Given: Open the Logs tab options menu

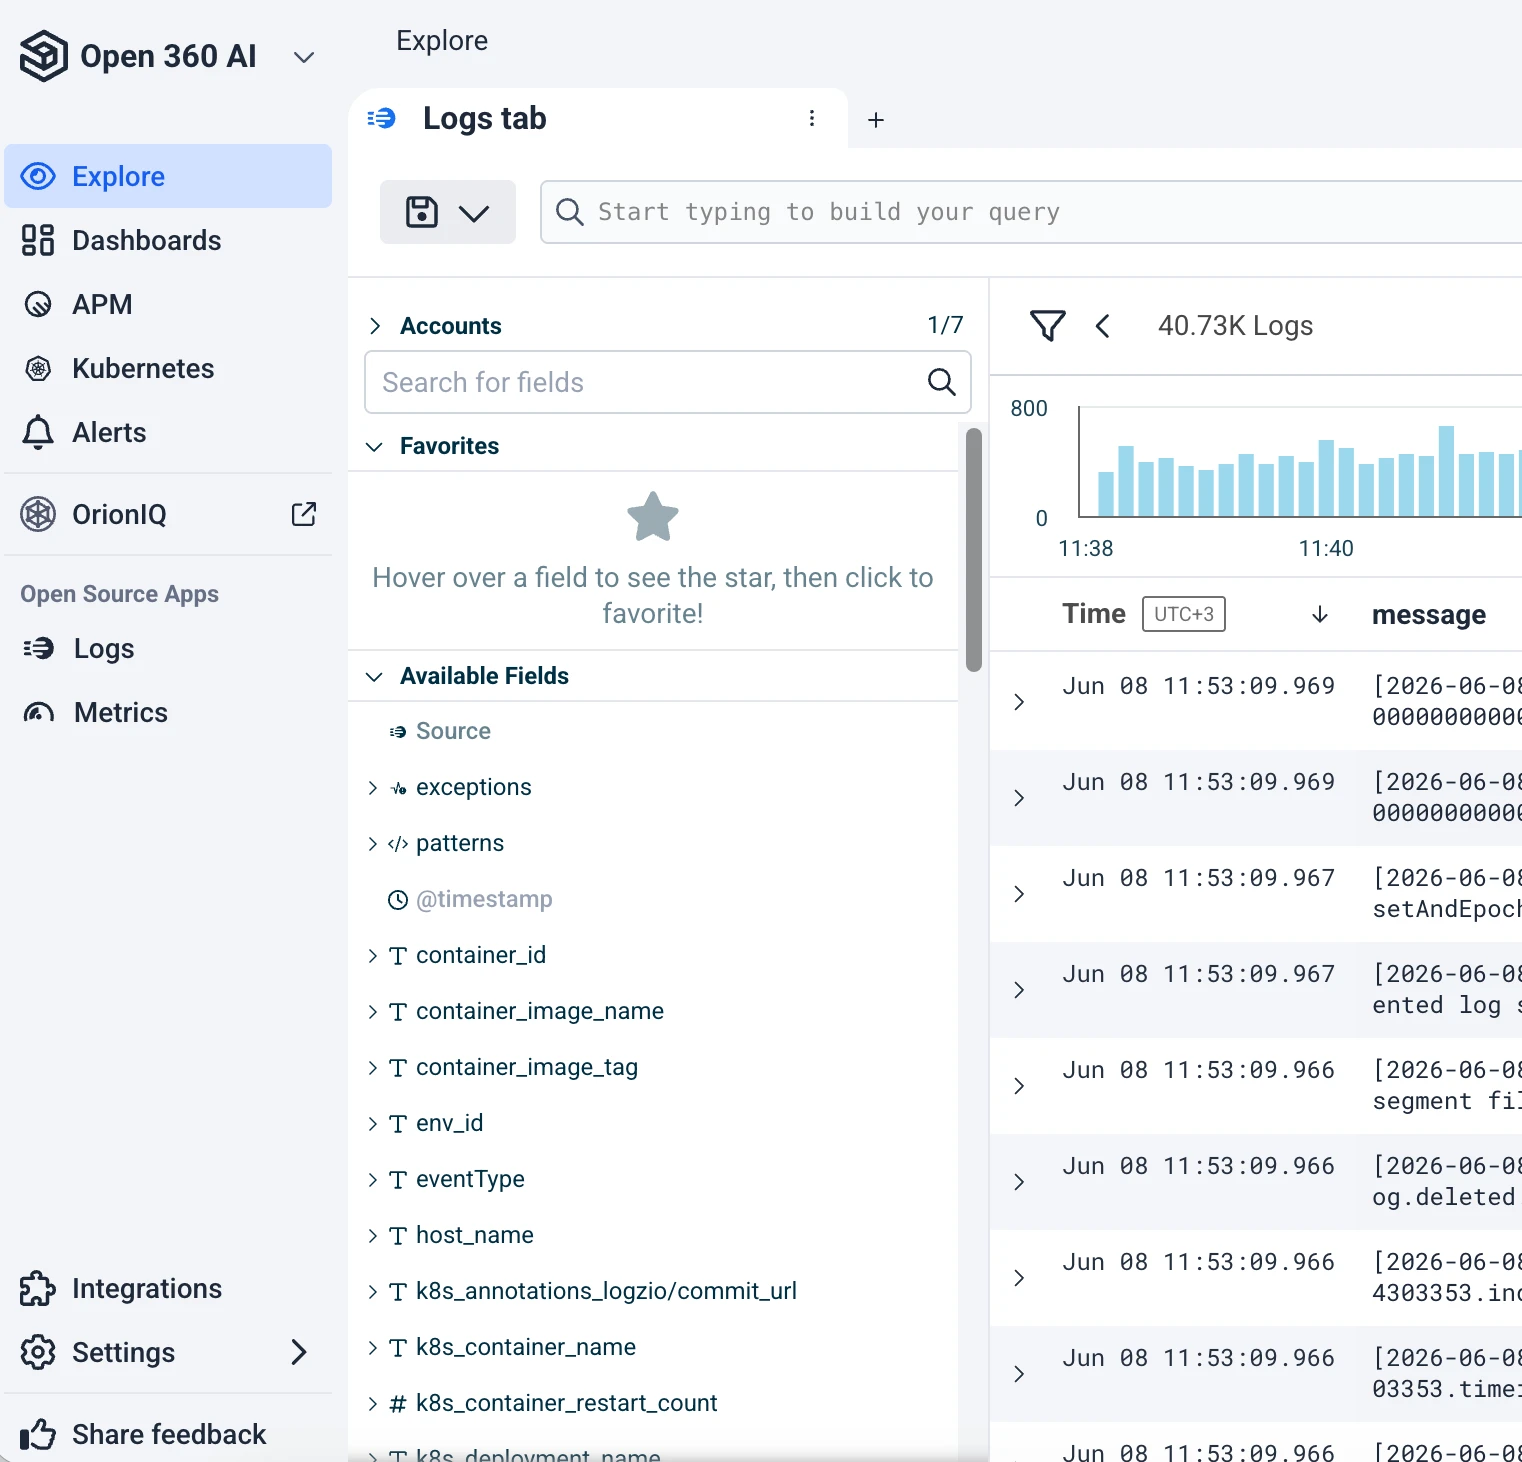Looking at the screenshot, I should [x=812, y=118].
